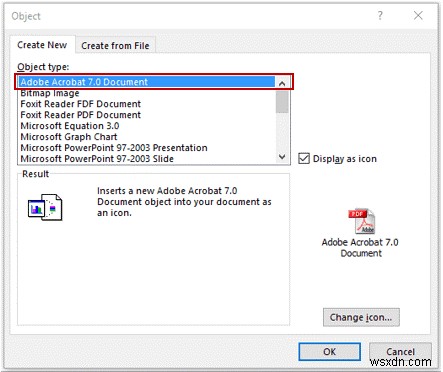Click the object type list scrollbar thumb
This screenshot has height=372, width=443.
click(x=282, y=102)
